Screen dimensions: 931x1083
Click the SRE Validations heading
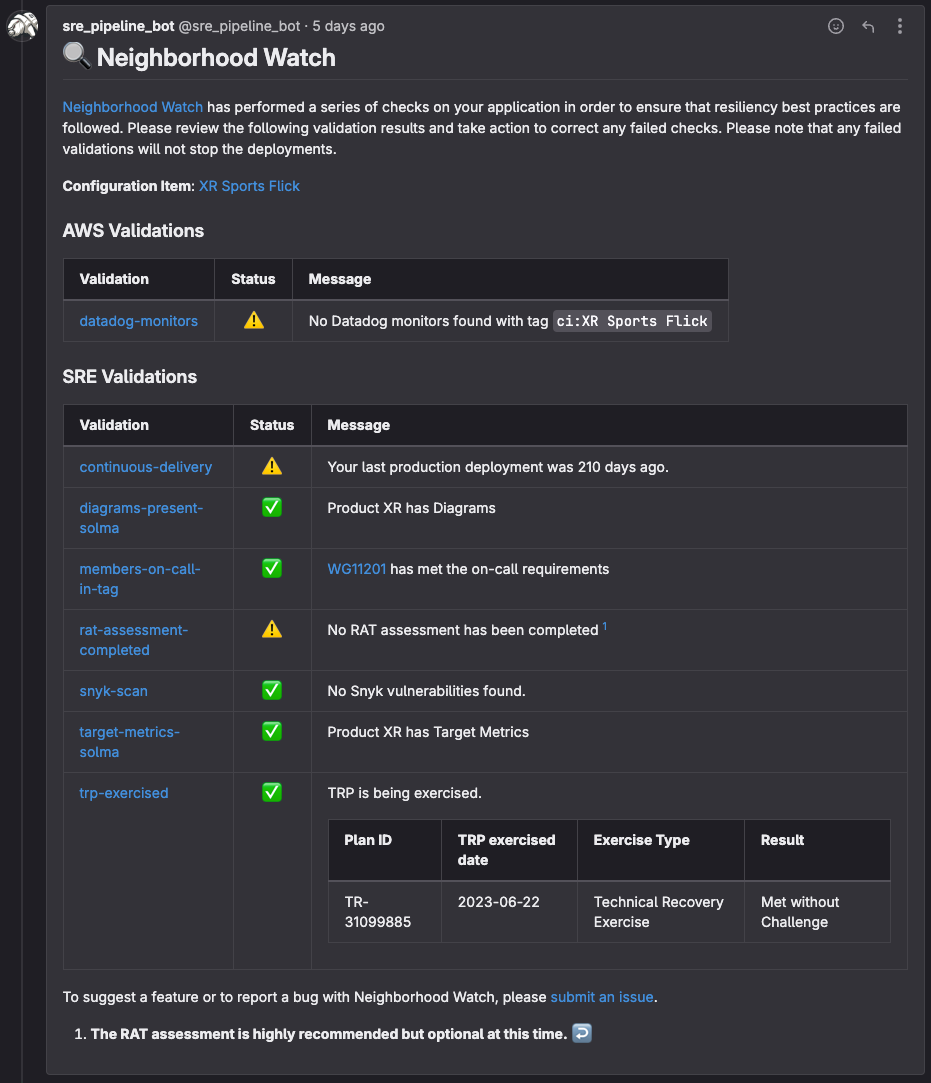pyautogui.click(x=130, y=376)
